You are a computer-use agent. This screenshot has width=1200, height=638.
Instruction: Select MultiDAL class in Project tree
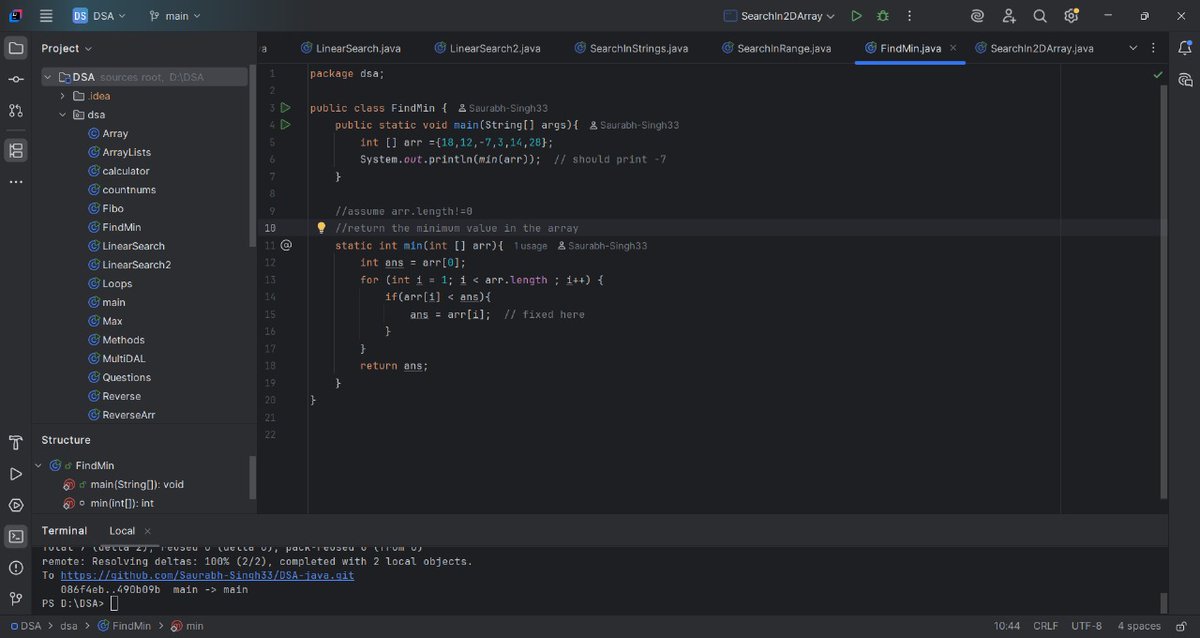(123, 358)
